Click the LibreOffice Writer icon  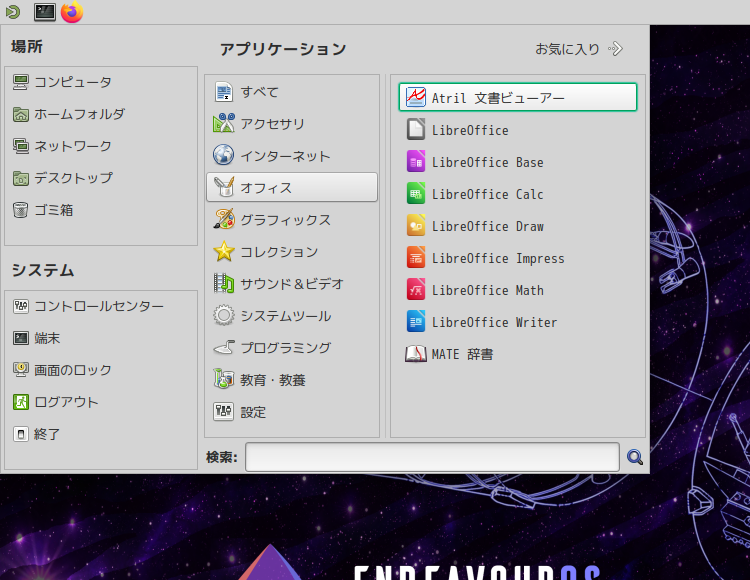[x=416, y=322]
